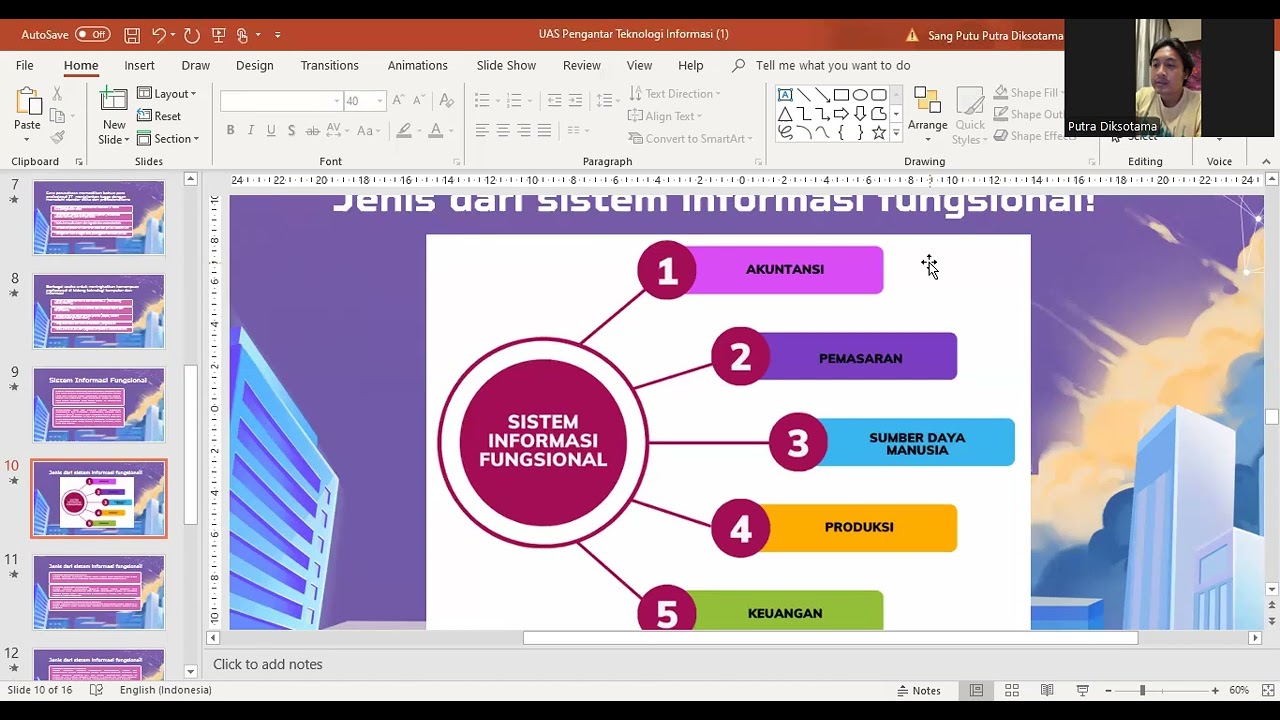This screenshot has height=720, width=1280.
Task: Undo the last action
Action: point(158,35)
